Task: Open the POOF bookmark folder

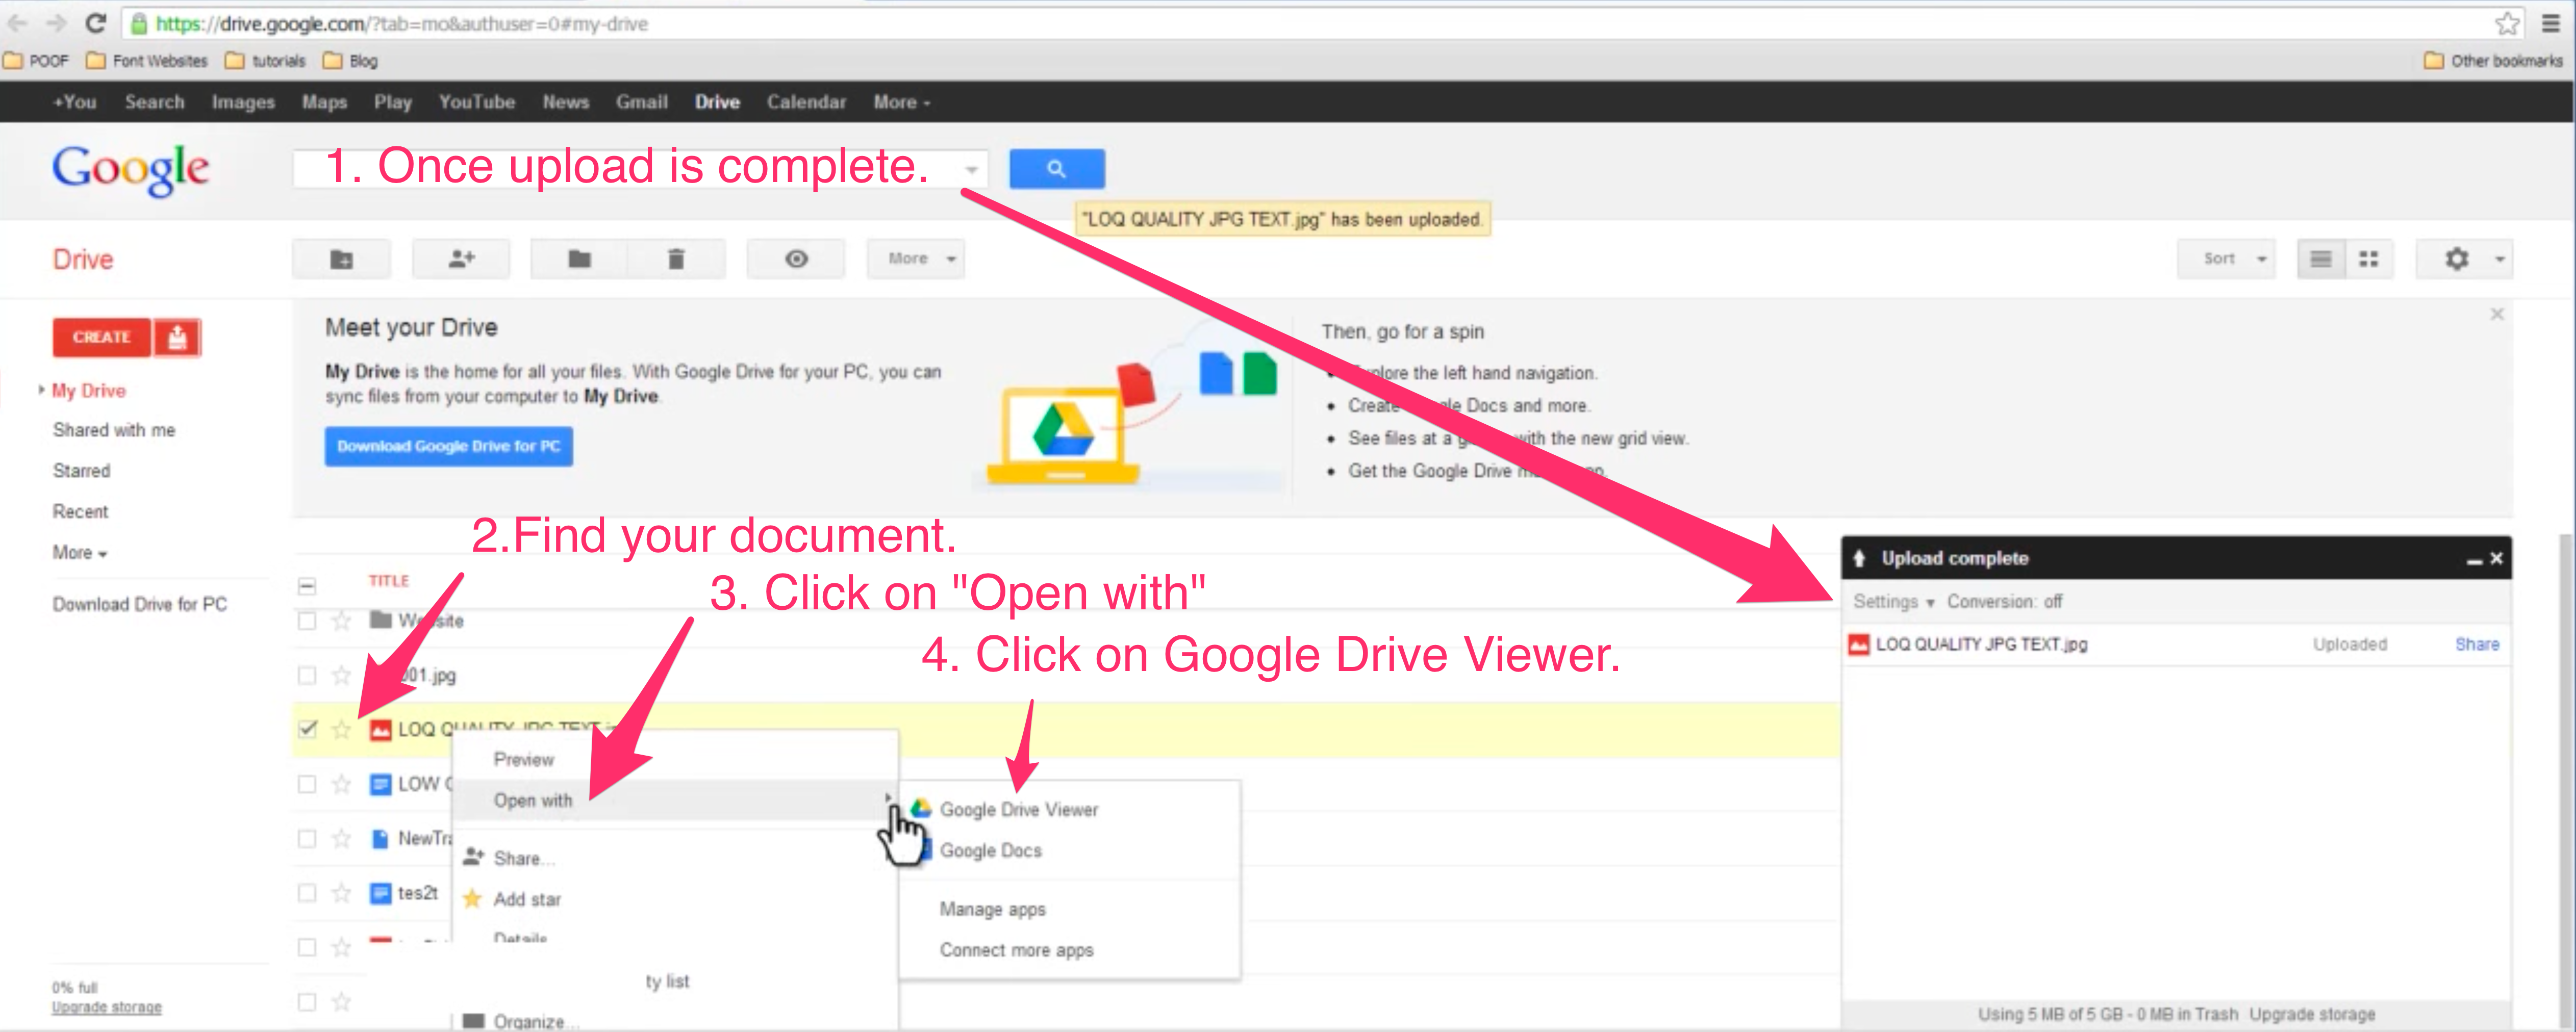Action: [37, 61]
